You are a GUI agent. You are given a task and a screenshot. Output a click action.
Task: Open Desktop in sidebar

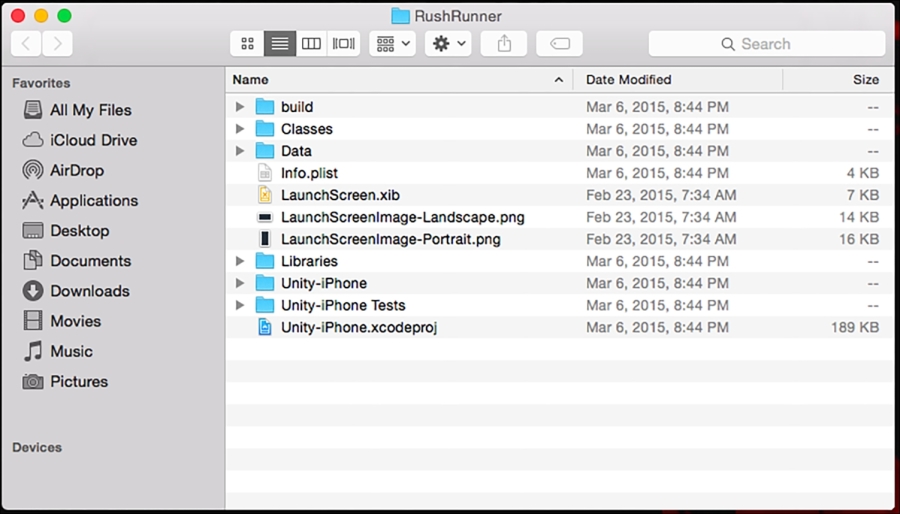pos(66,231)
